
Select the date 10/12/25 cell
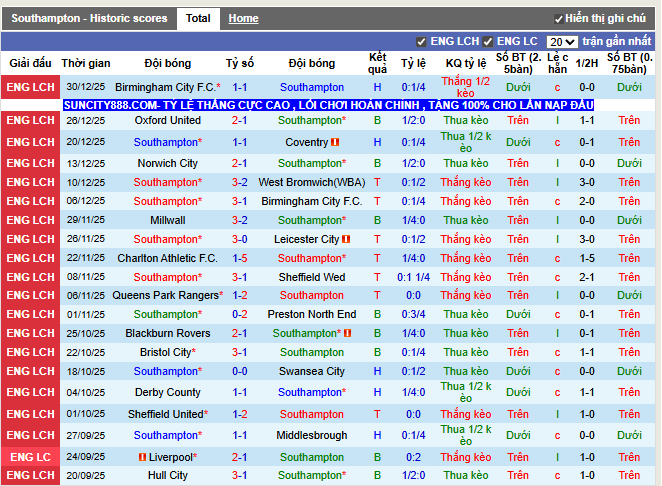[86, 182]
